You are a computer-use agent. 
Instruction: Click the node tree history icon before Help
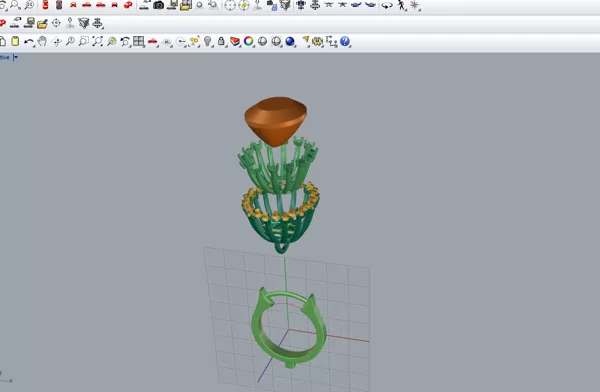pyautogui.click(x=331, y=42)
